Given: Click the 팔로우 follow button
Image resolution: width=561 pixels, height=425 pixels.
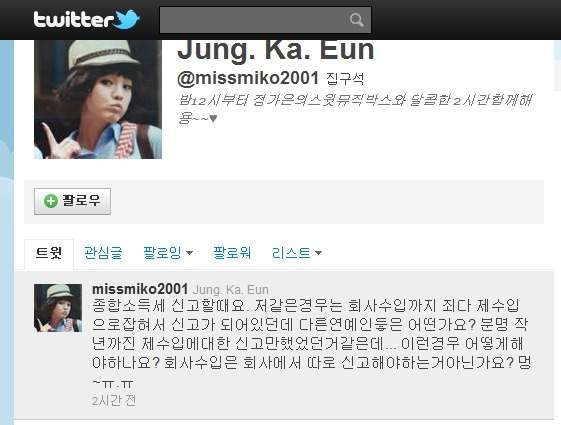Looking at the screenshot, I should tap(72, 201).
